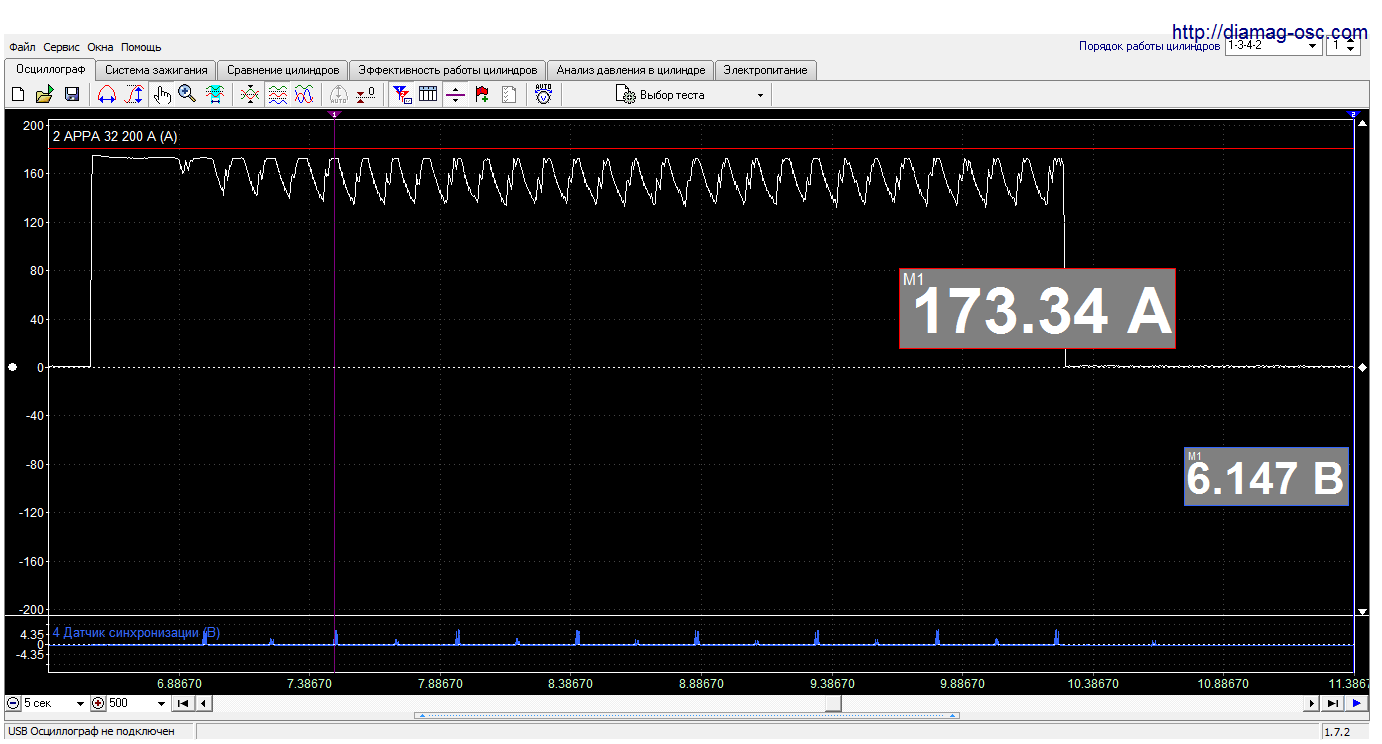
Task: Open the '5 сек' time scale dropdown
Action: tap(55, 703)
